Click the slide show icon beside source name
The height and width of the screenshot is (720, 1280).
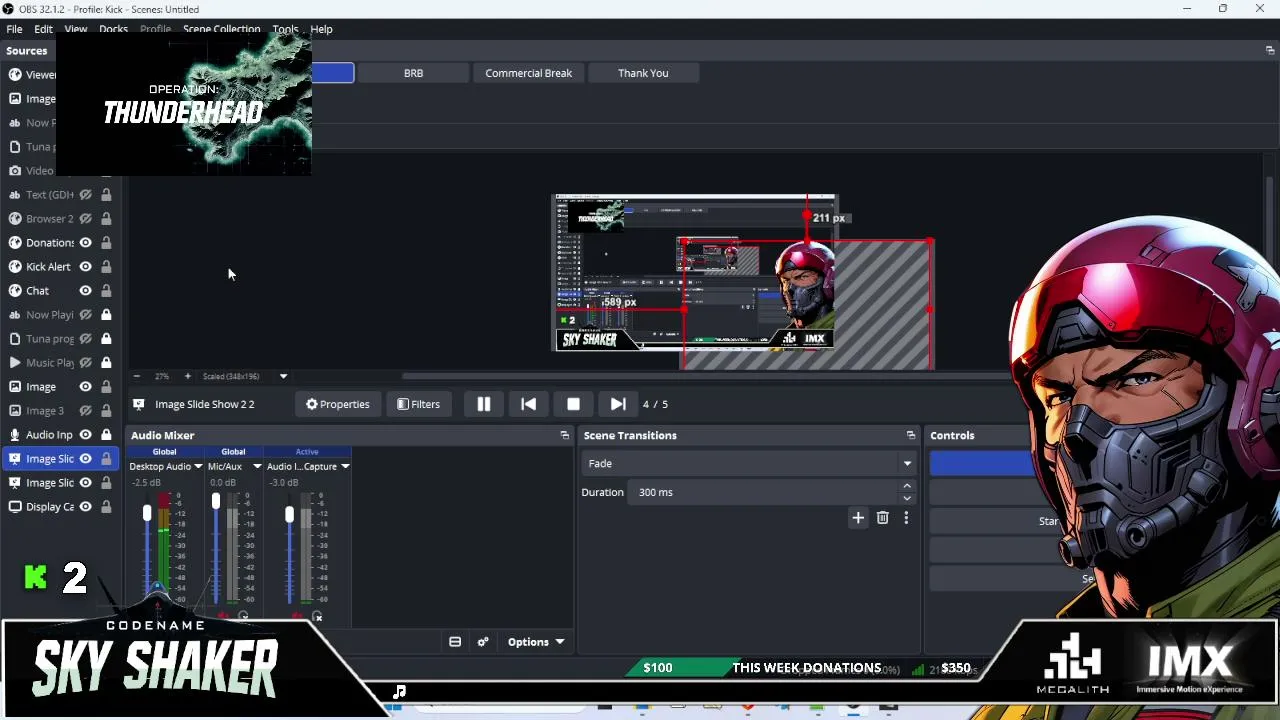point(139,404)
